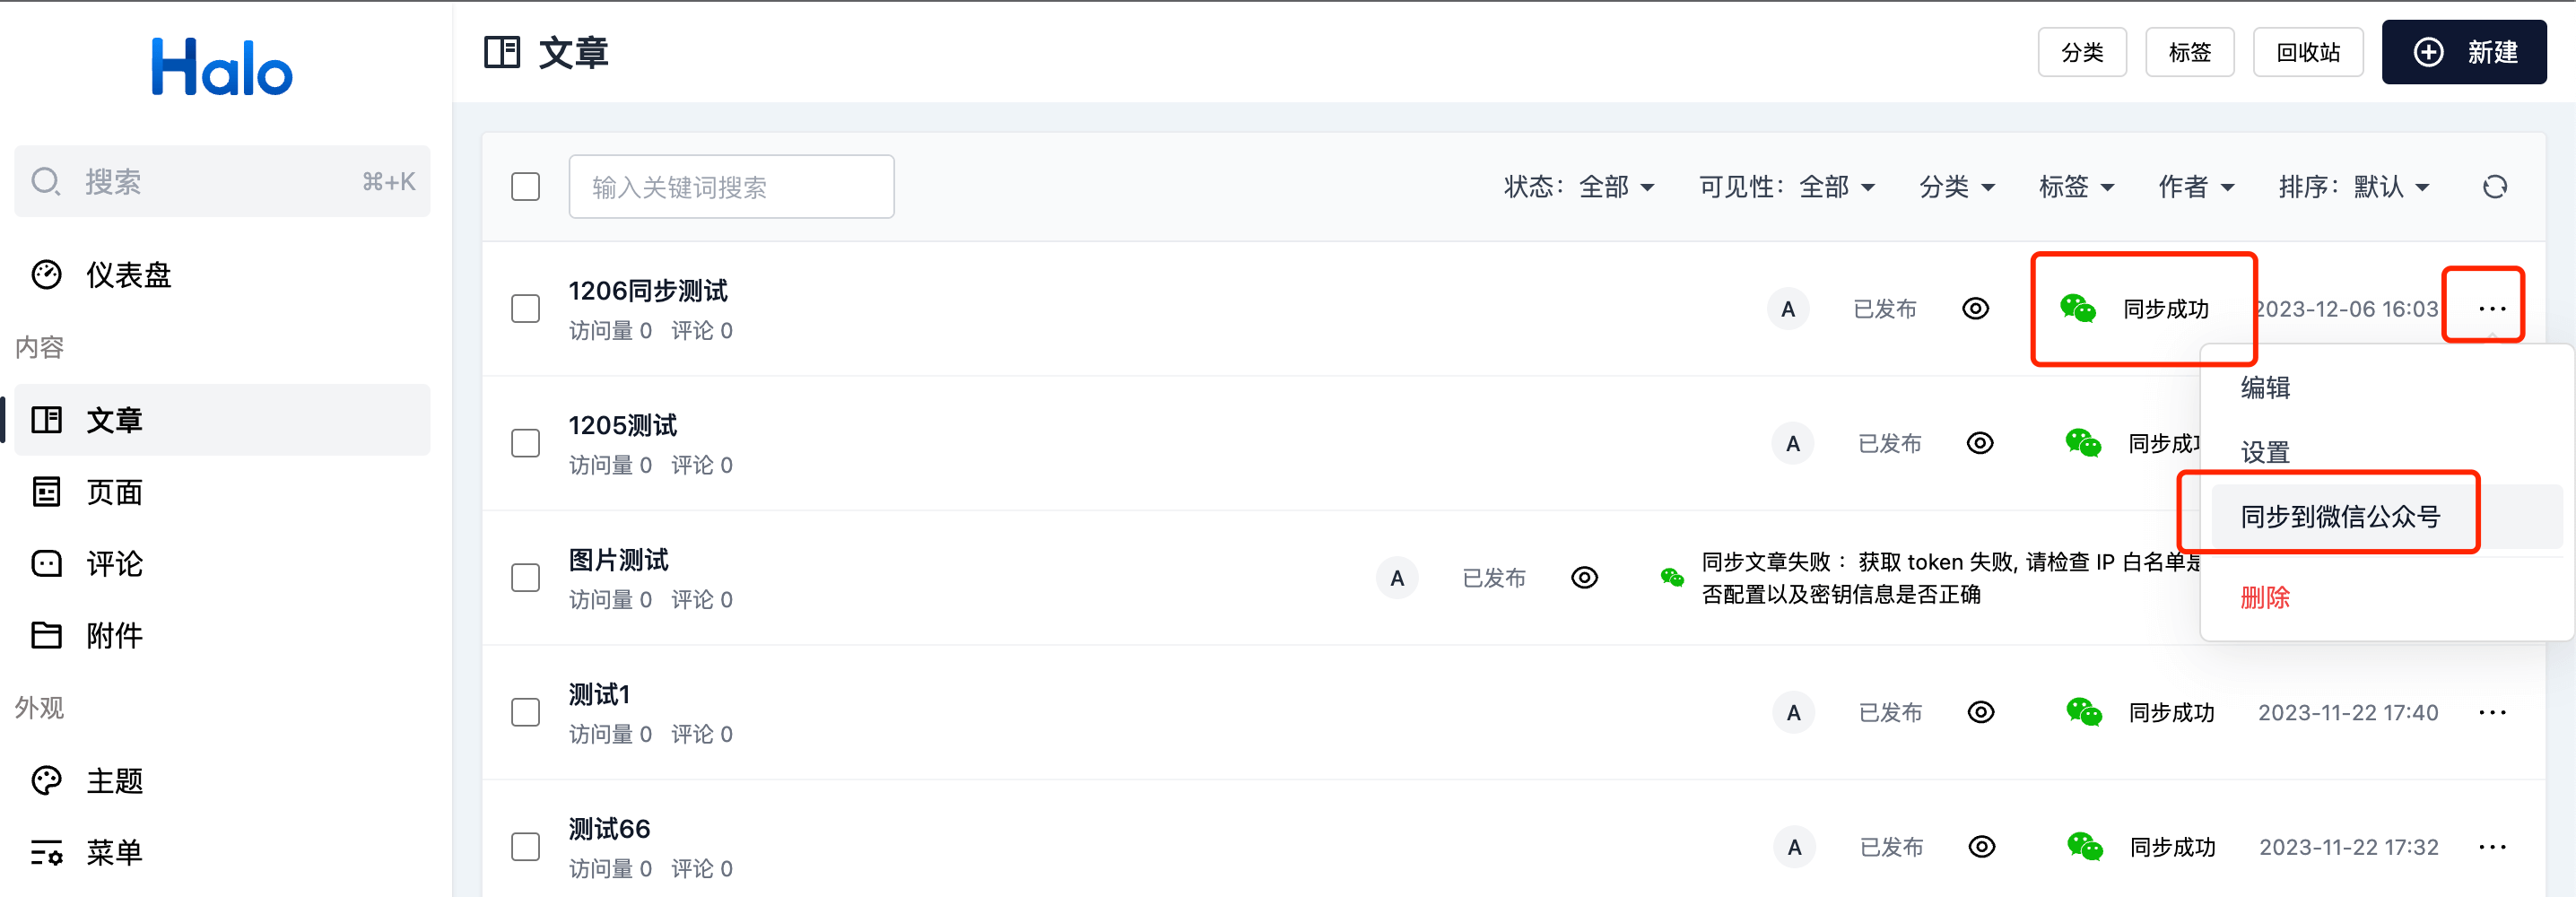This screenshot has height=897, width=2576.
Task: Open the 可见性: 全部 dropdown
Action: click(1786, 187)
